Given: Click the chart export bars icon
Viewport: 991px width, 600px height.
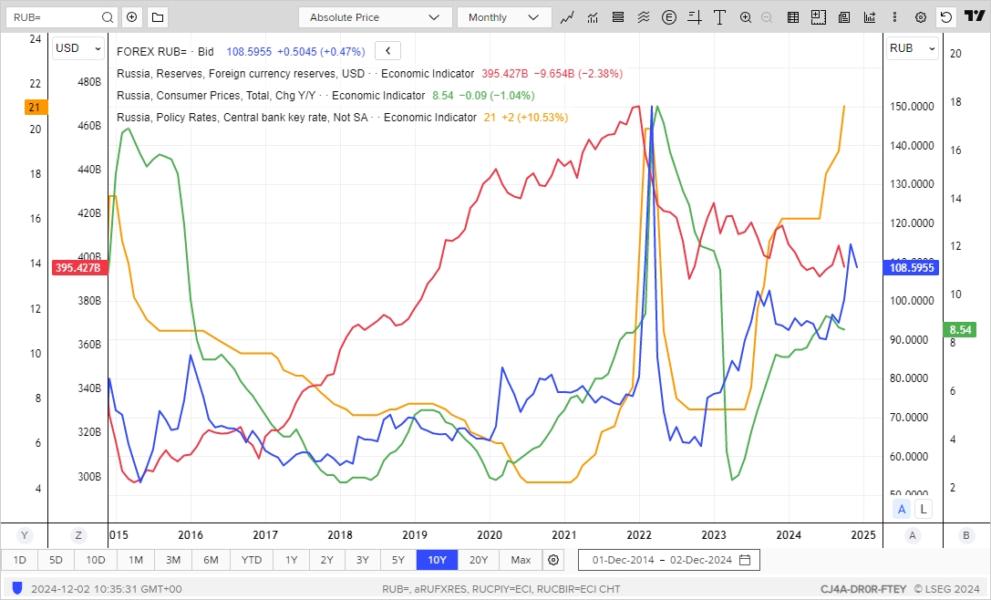Looking at the screenshot, I should tap(870, 17).
